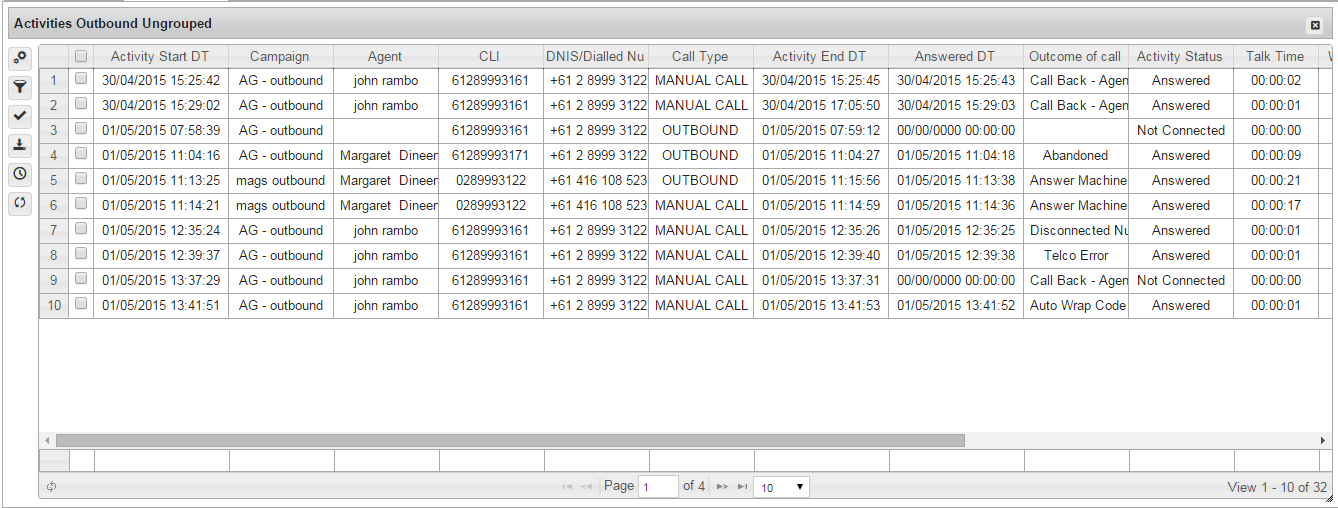Click the circular arrows refresh icon
The image size is (1338, 508).
click(x=20, y=202)
